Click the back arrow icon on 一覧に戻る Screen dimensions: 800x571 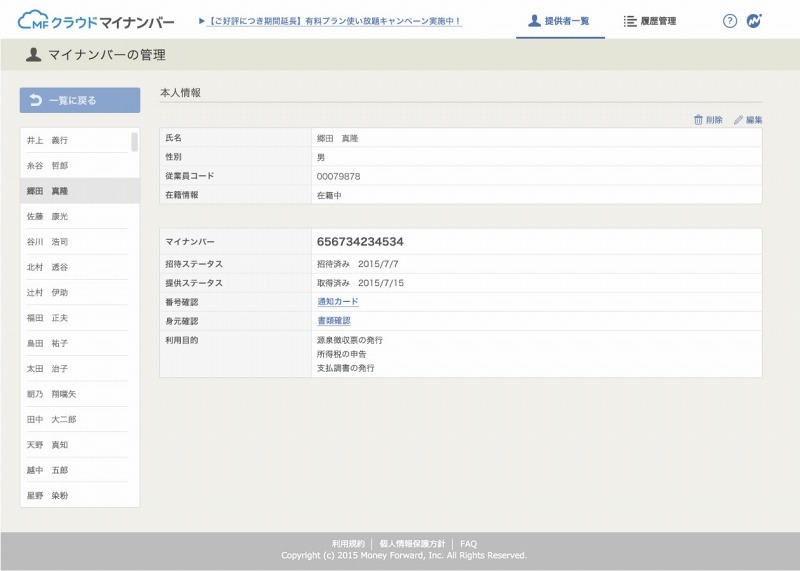(35, 100)
